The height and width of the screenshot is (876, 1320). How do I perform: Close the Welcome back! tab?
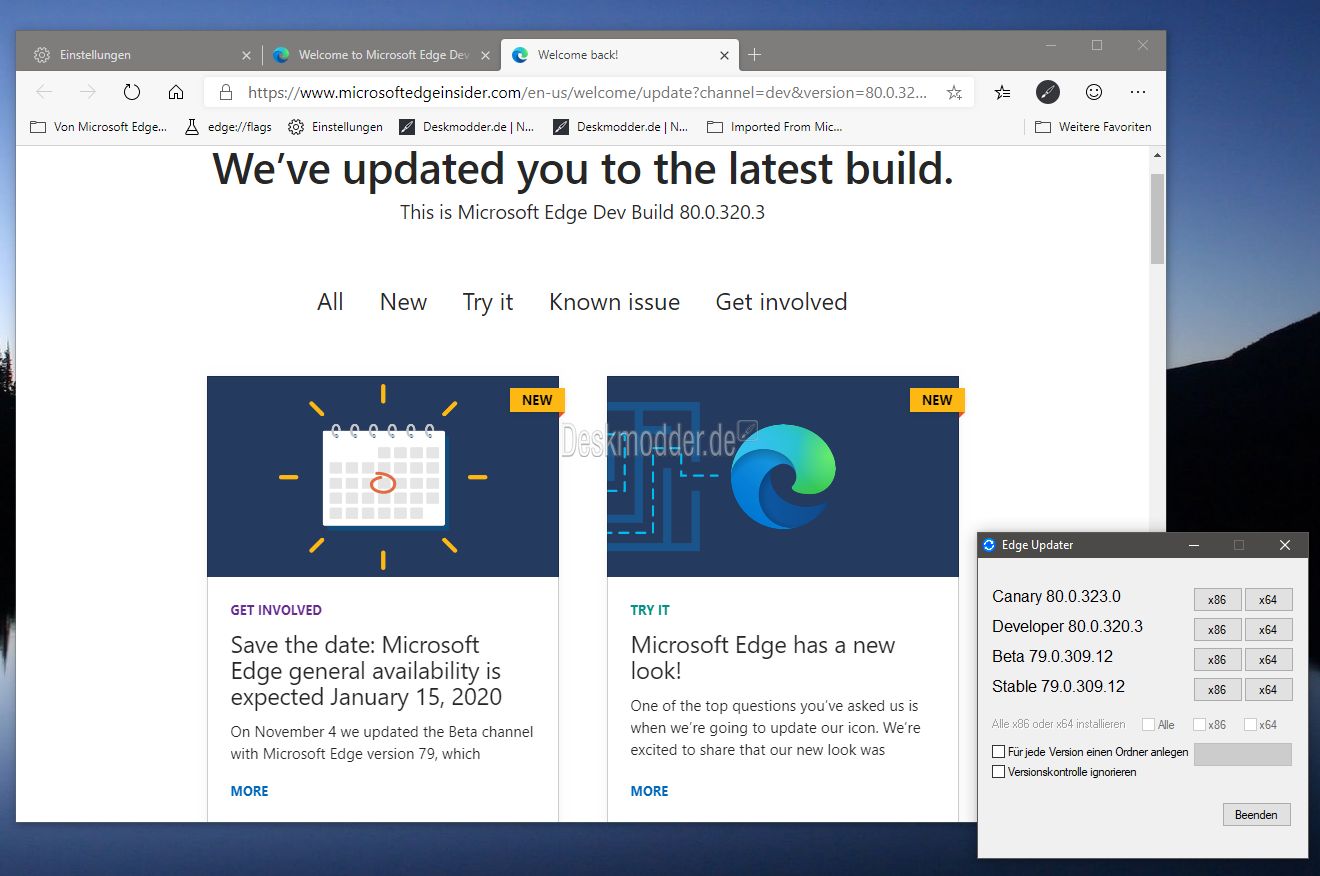tap(723, 55)
